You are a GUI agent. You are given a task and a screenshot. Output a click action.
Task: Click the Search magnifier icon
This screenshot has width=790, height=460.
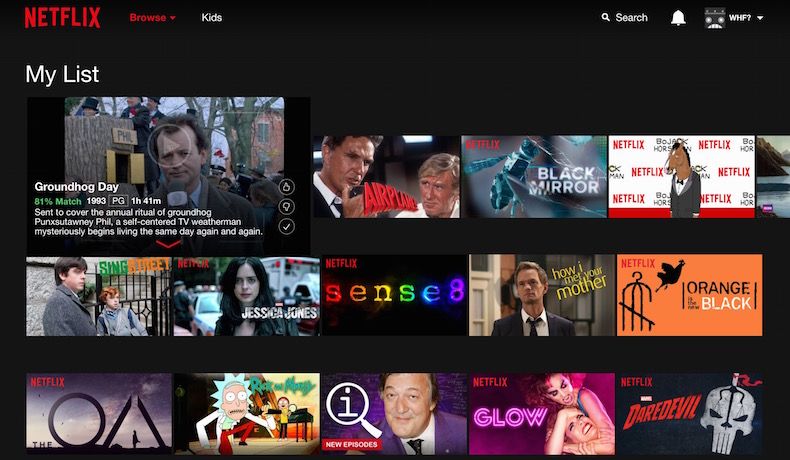(x=605, y=17)
